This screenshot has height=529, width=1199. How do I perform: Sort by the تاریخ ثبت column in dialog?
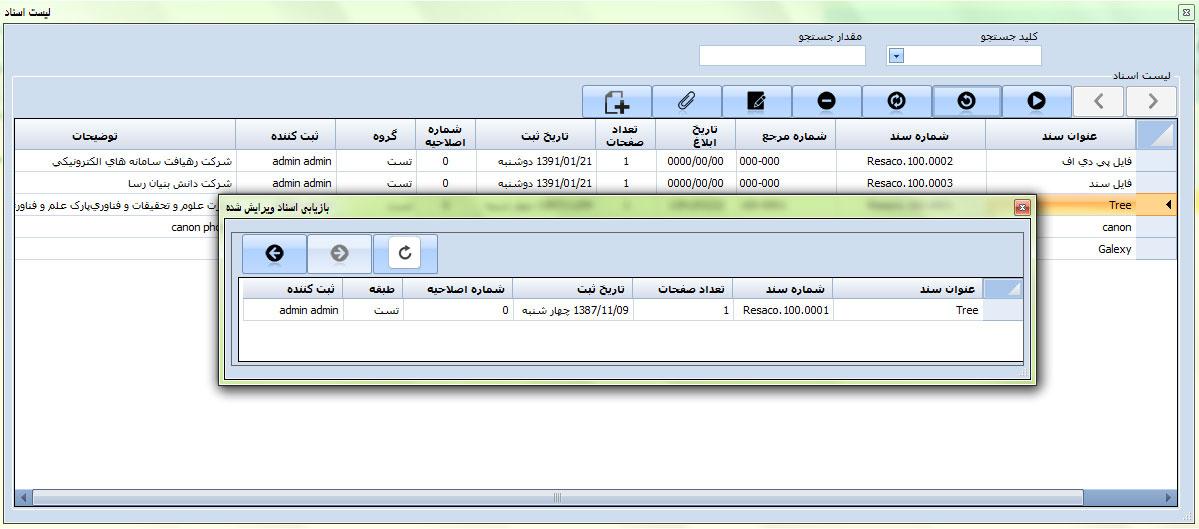(x=573, y=289)
